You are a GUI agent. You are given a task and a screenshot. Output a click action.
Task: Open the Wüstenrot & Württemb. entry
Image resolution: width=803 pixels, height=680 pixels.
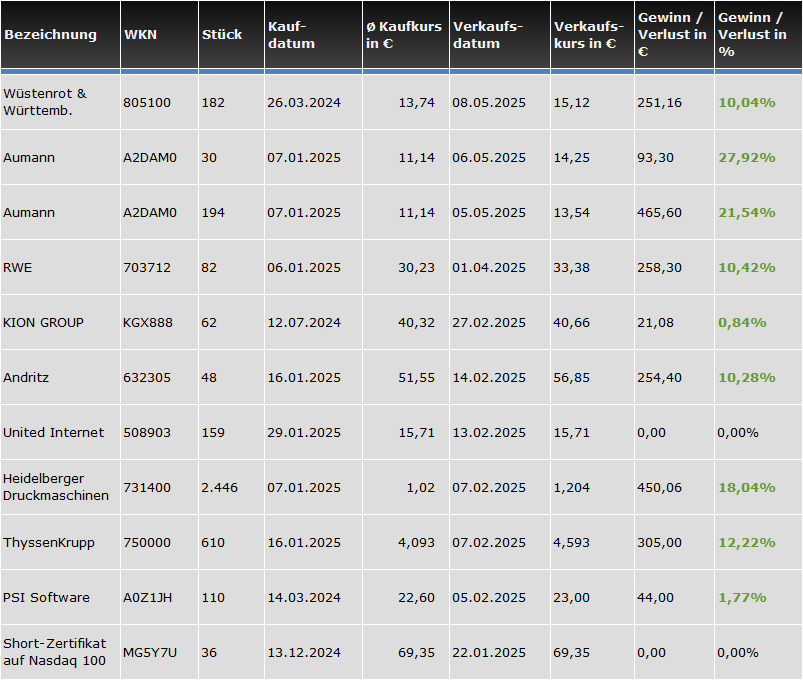(x=45, y=102)
